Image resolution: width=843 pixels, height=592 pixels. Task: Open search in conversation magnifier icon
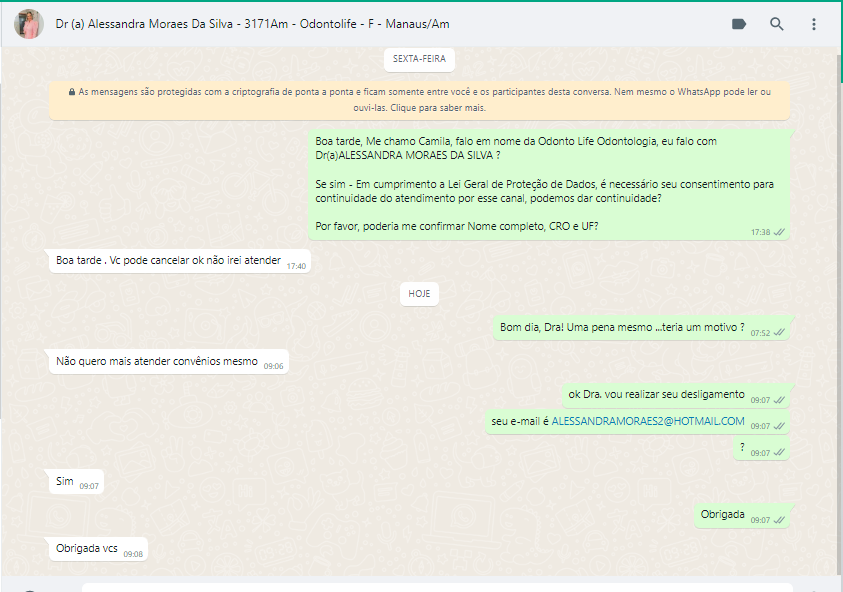coord(777,24)
